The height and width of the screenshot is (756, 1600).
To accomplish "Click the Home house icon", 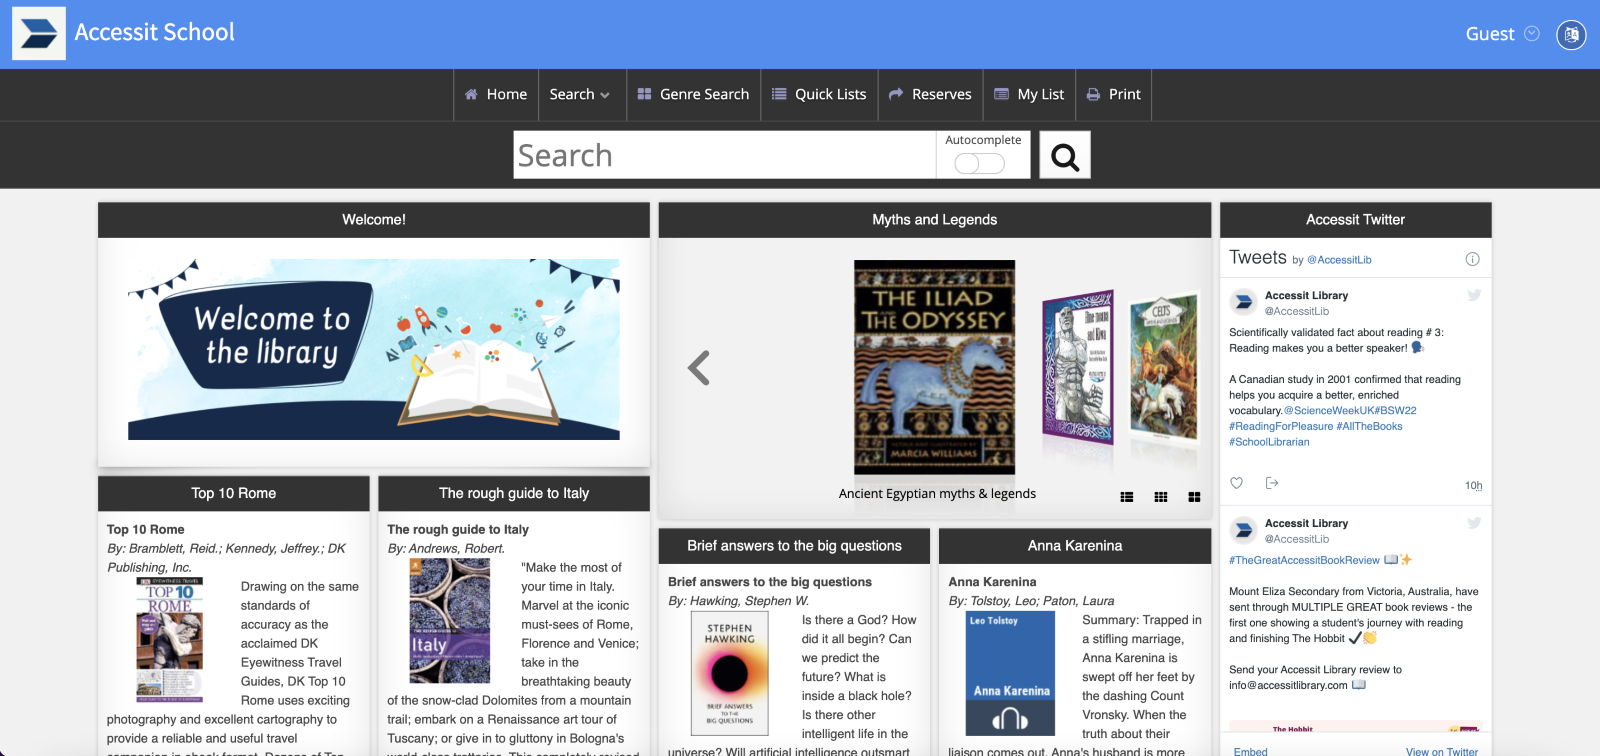I will click(x=471, y=94).
